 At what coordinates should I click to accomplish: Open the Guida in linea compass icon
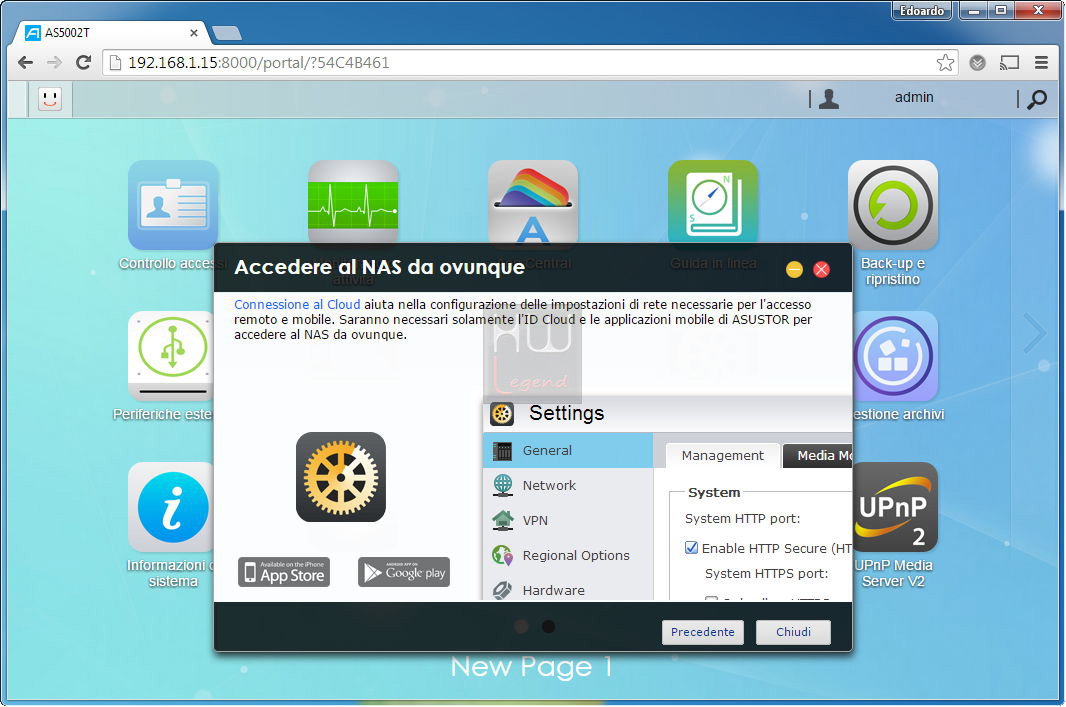(x=712, y=202)
